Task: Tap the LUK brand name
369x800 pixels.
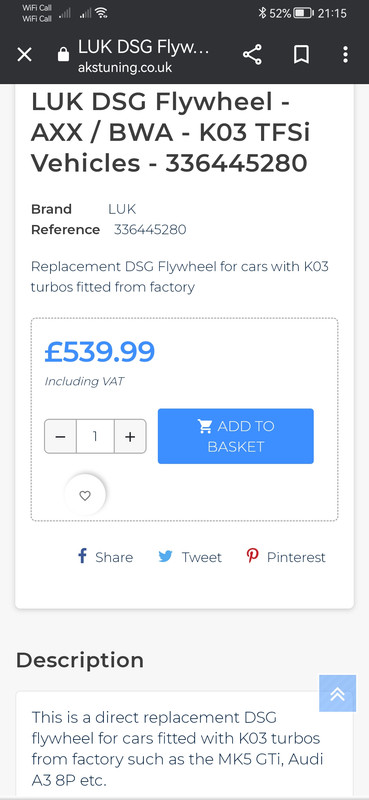Action: (x=122, y=209)
